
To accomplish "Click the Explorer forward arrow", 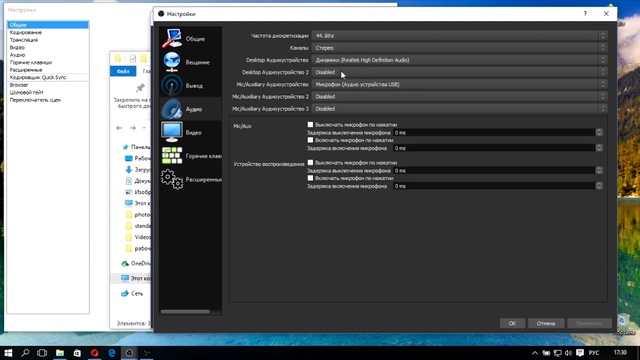I will [133, 128].
